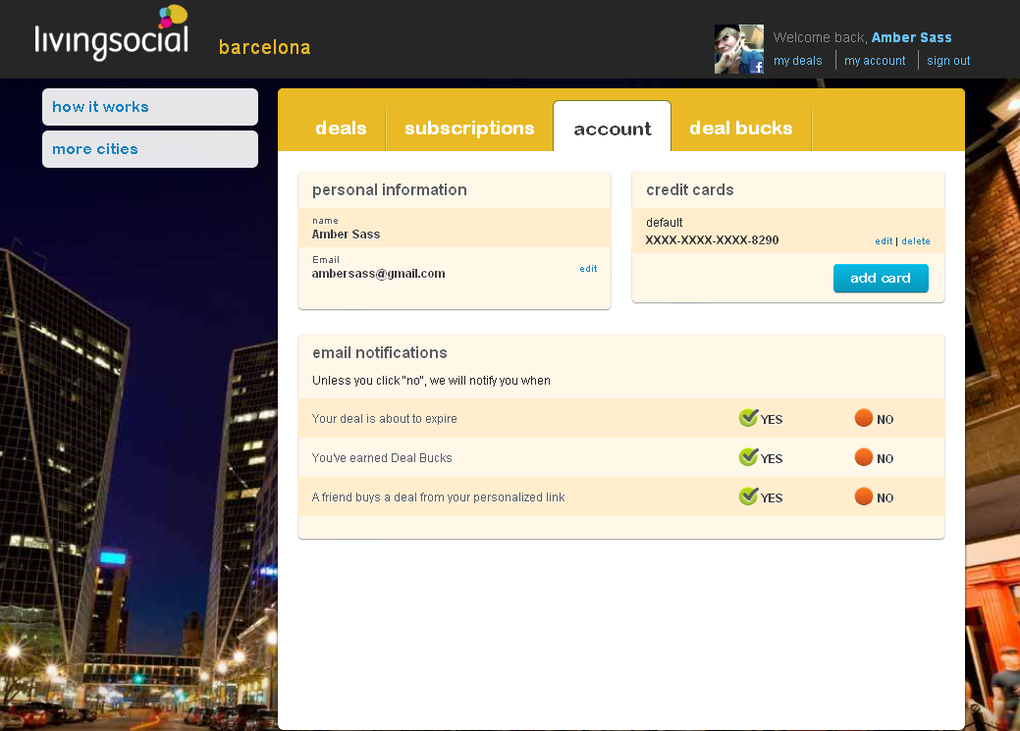Viewport: 1020px width, 731px height.
Task: Switch to the deals tab
Action: click(341, 128)
